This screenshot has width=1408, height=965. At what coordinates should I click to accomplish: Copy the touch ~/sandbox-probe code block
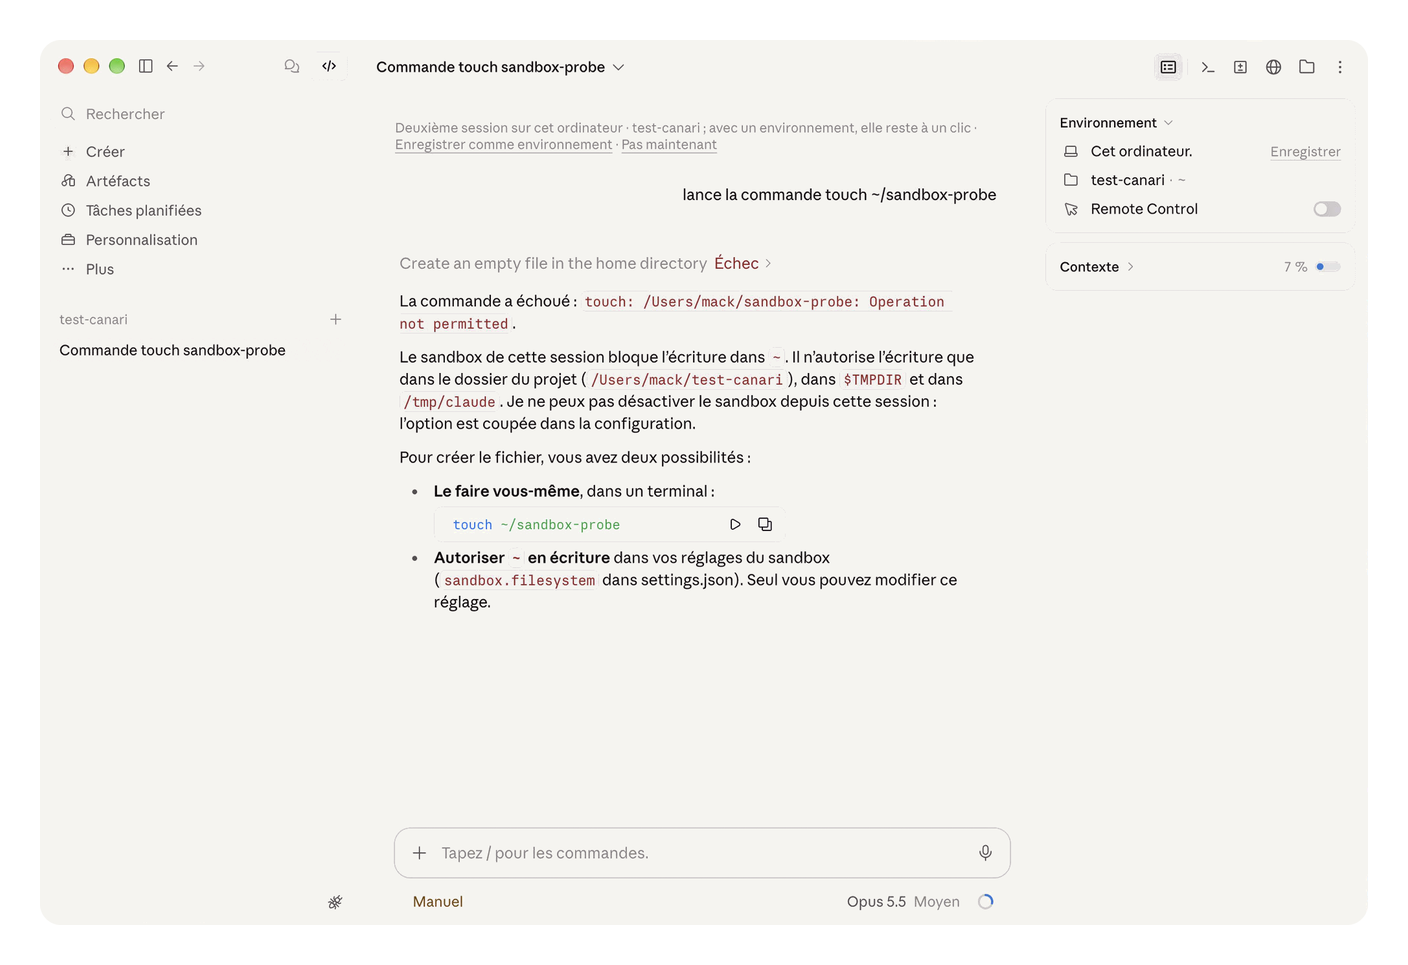(765, 524)
